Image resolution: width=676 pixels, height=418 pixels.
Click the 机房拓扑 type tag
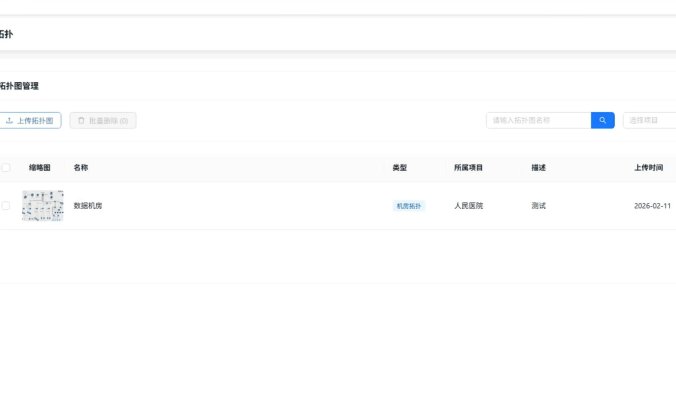click(x=409, y=206)
